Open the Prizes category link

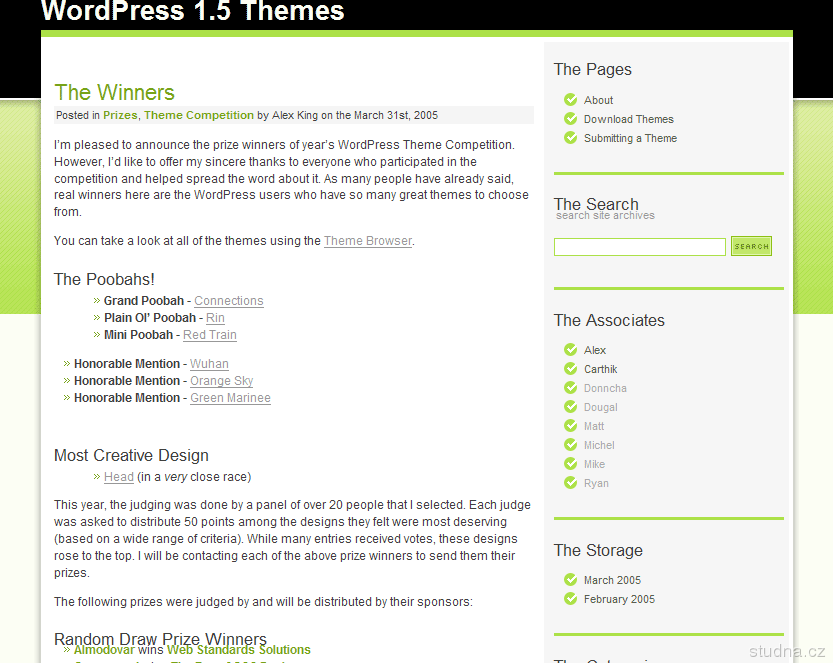pyautogui.click(x=120, y=115)
